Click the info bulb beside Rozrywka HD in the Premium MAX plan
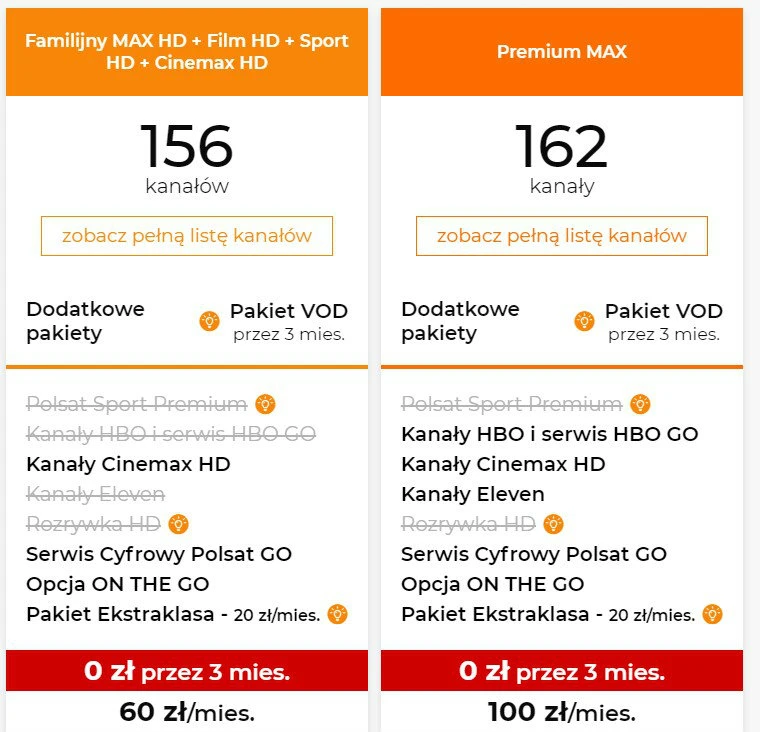 tap(553, 524)
